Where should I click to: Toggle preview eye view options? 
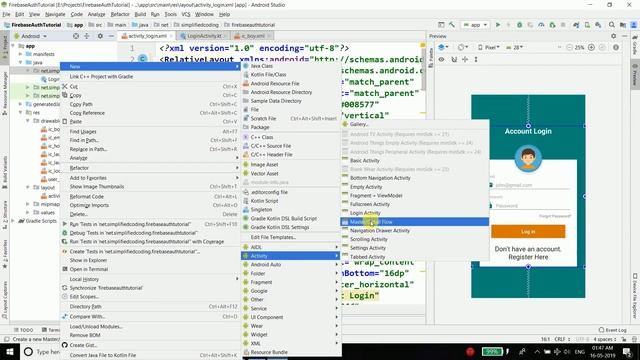point(441,59)
